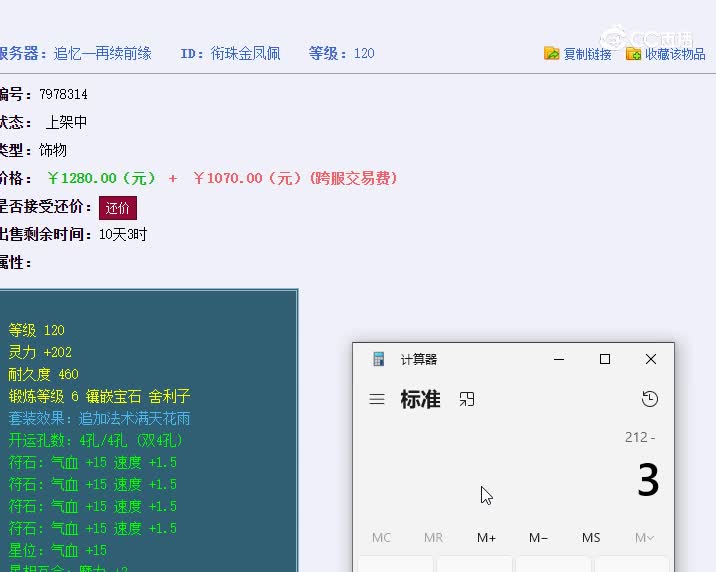Click the 计算器 window title
Screen dimensions: 716x572
[x=419, y=359]
